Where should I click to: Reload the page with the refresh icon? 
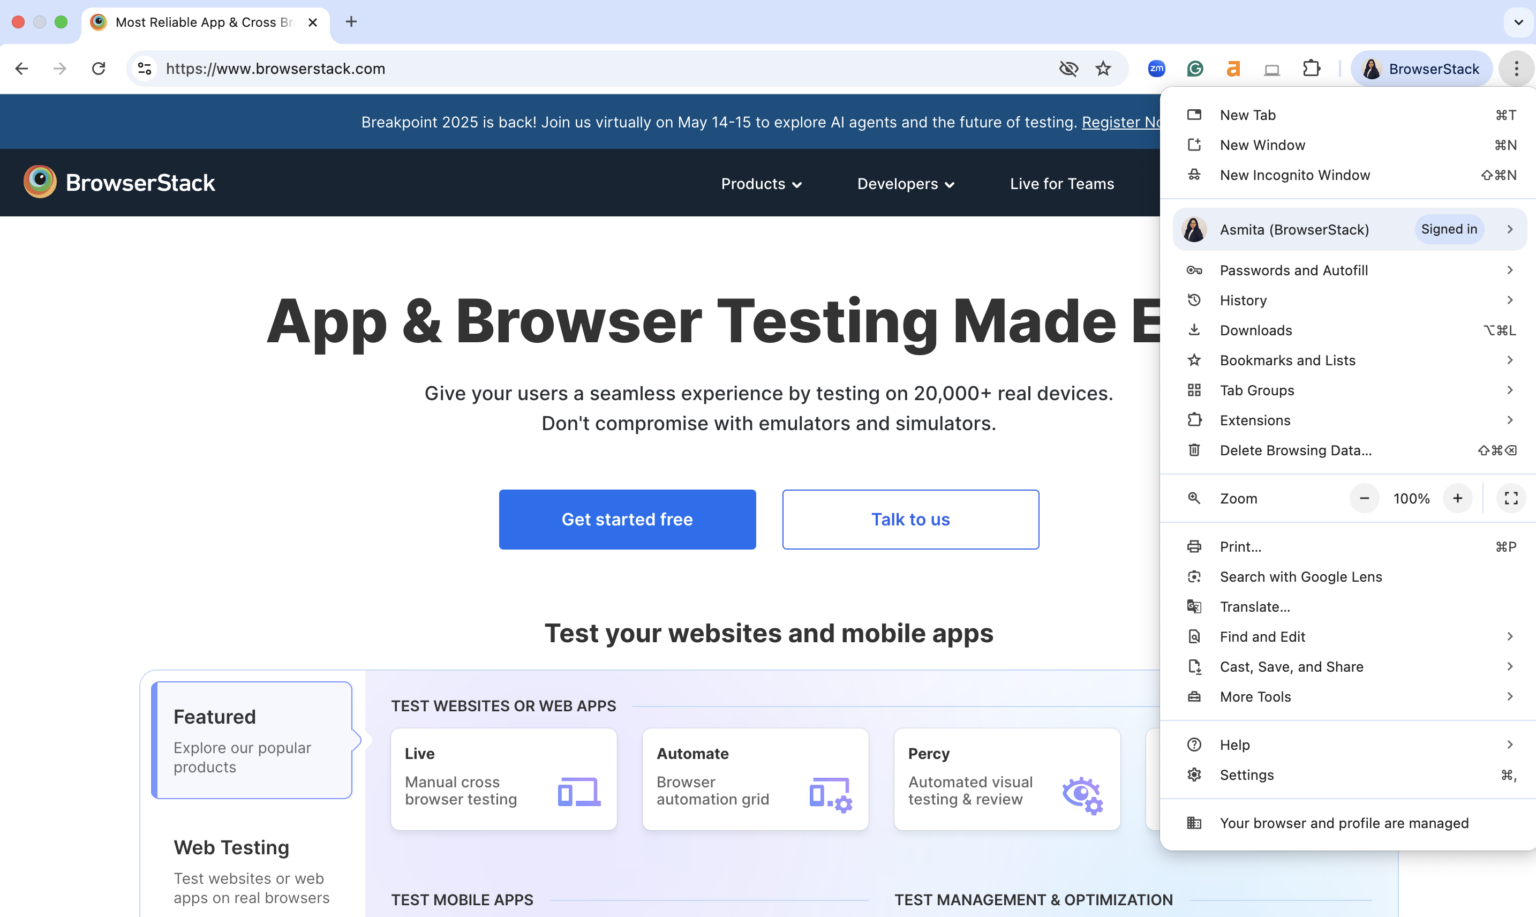click(x=98, y=69)
